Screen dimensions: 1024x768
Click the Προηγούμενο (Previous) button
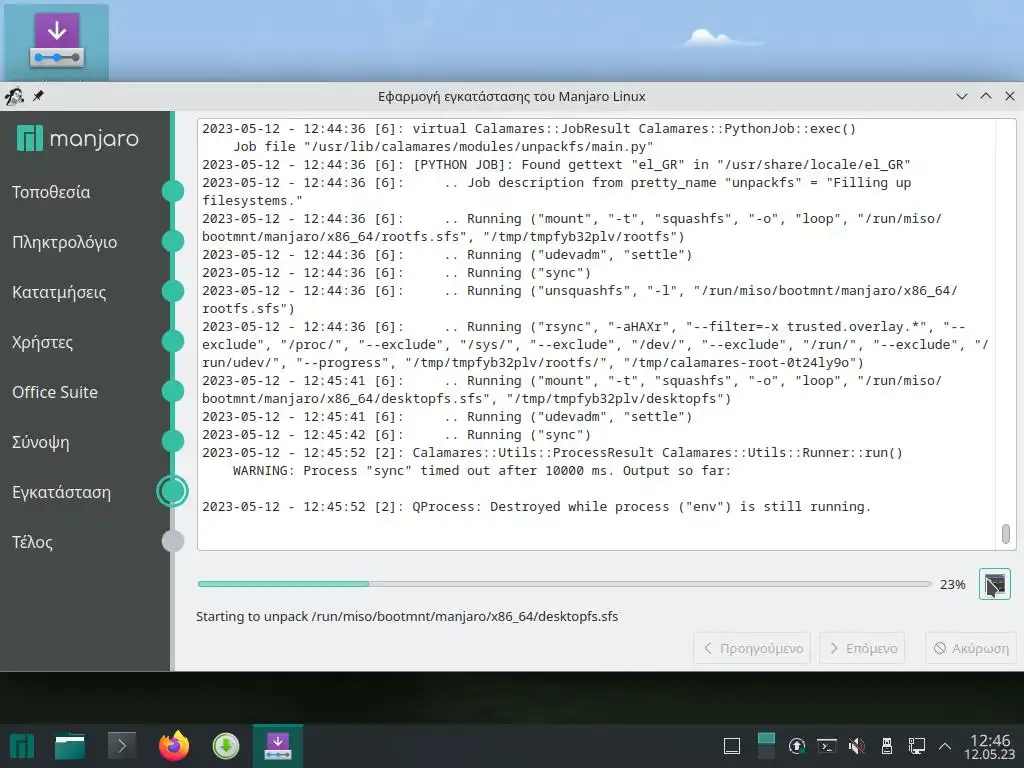click(752, 648)
